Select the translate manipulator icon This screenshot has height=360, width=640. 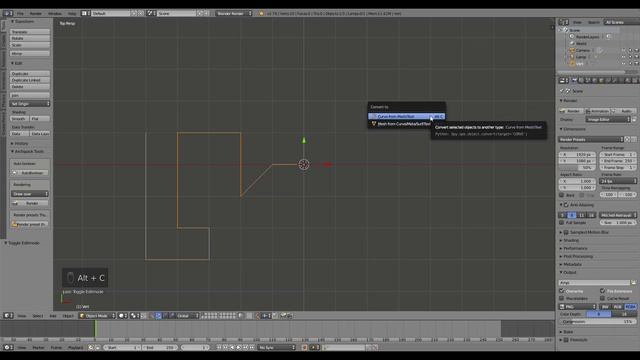click(x=159, y=316)
